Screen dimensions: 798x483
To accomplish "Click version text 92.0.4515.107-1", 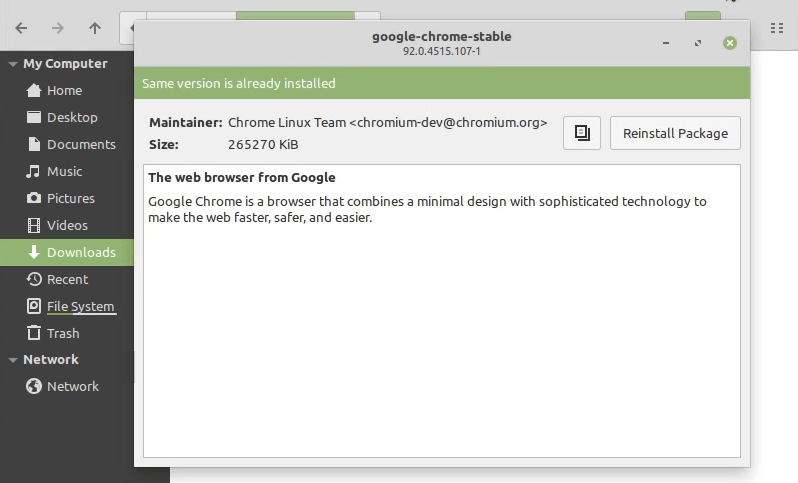I will click(442, 51).
